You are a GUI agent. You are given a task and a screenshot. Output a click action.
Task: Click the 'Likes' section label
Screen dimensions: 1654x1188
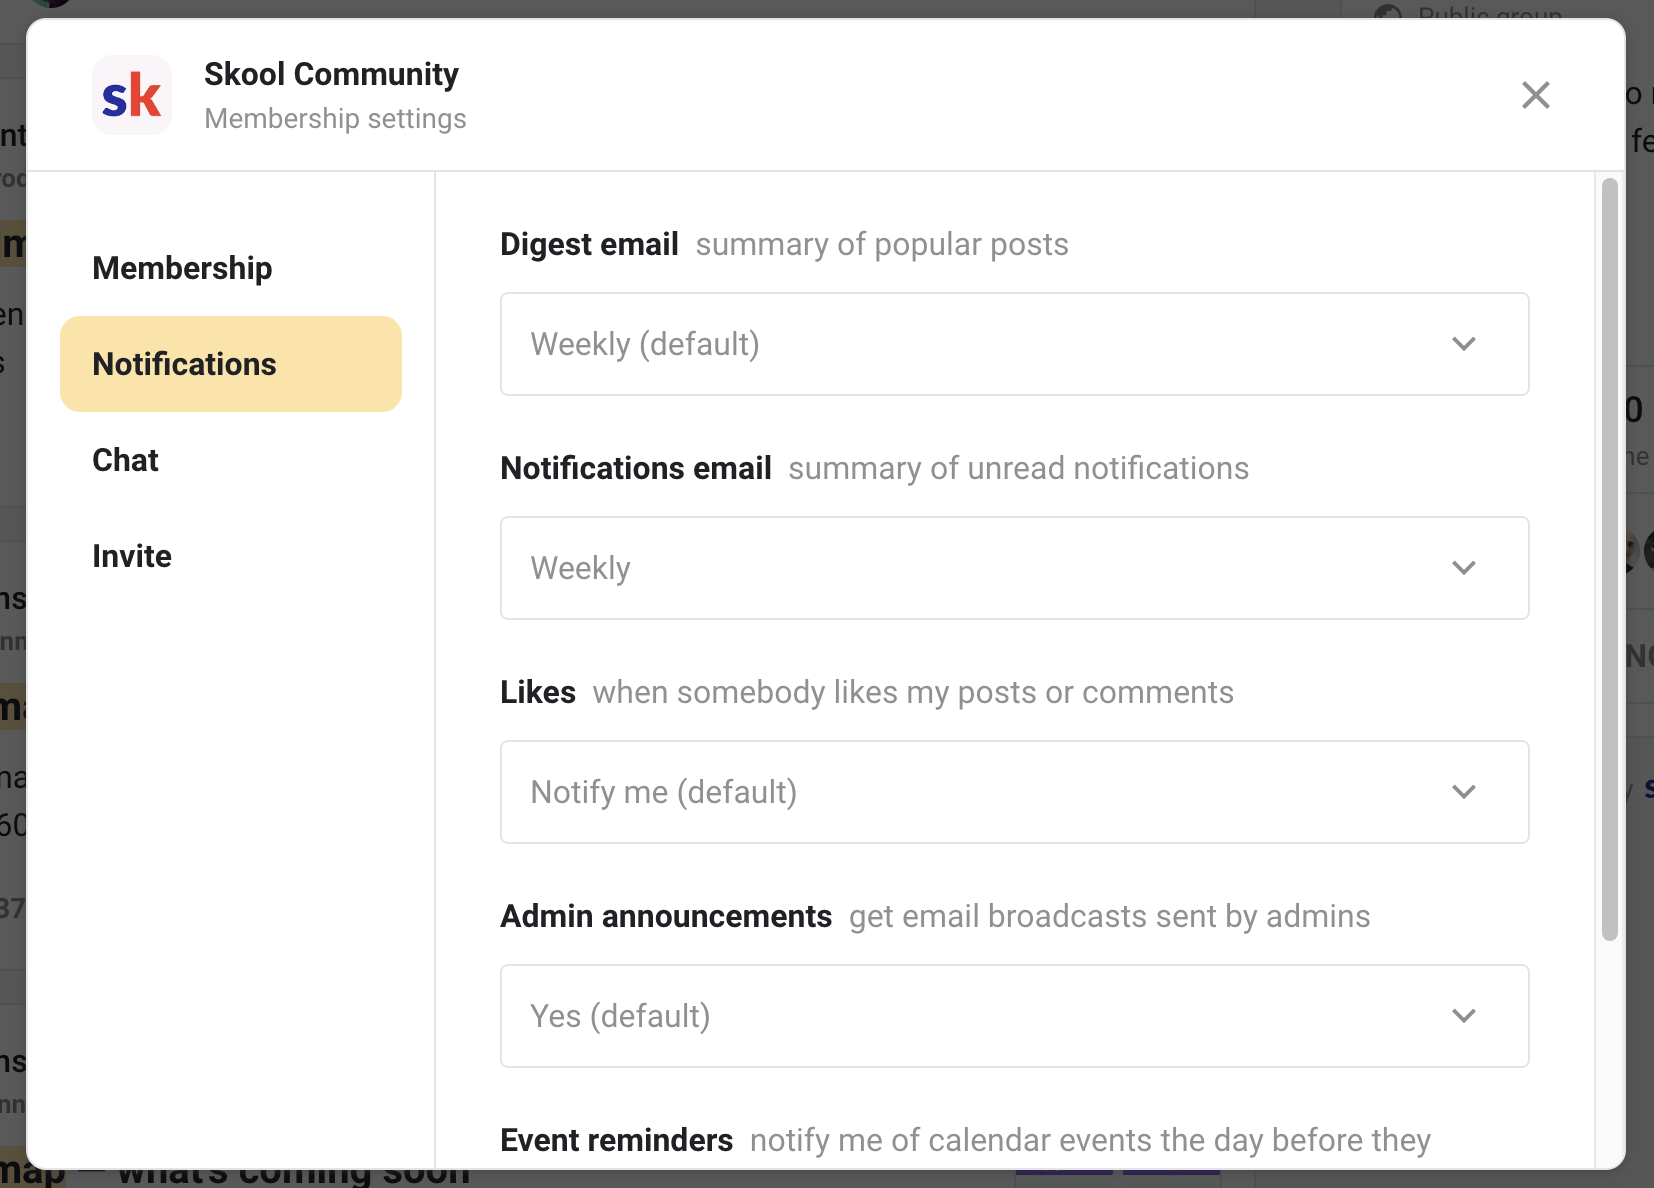(x=538, y=692)
